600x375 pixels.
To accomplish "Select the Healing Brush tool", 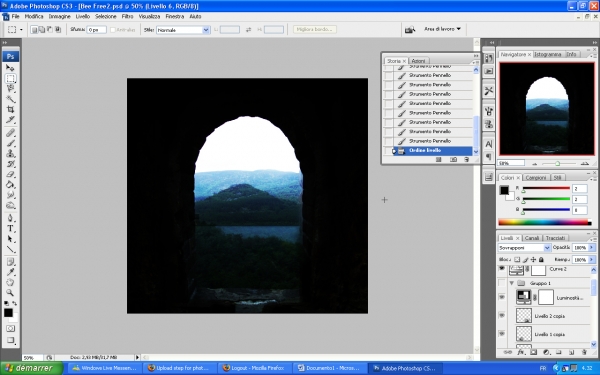I will point(10,133).
